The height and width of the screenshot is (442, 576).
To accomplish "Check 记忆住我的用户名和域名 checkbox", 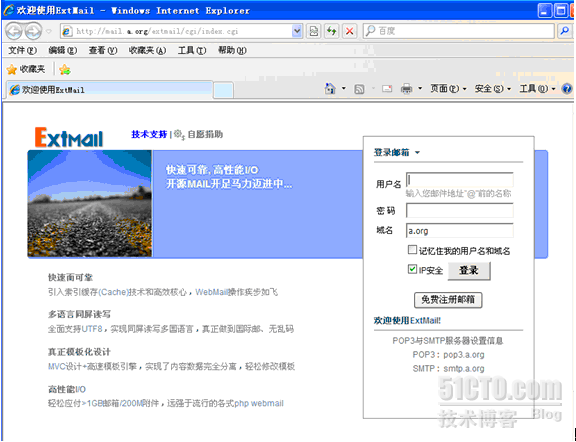I will [412, 250].
